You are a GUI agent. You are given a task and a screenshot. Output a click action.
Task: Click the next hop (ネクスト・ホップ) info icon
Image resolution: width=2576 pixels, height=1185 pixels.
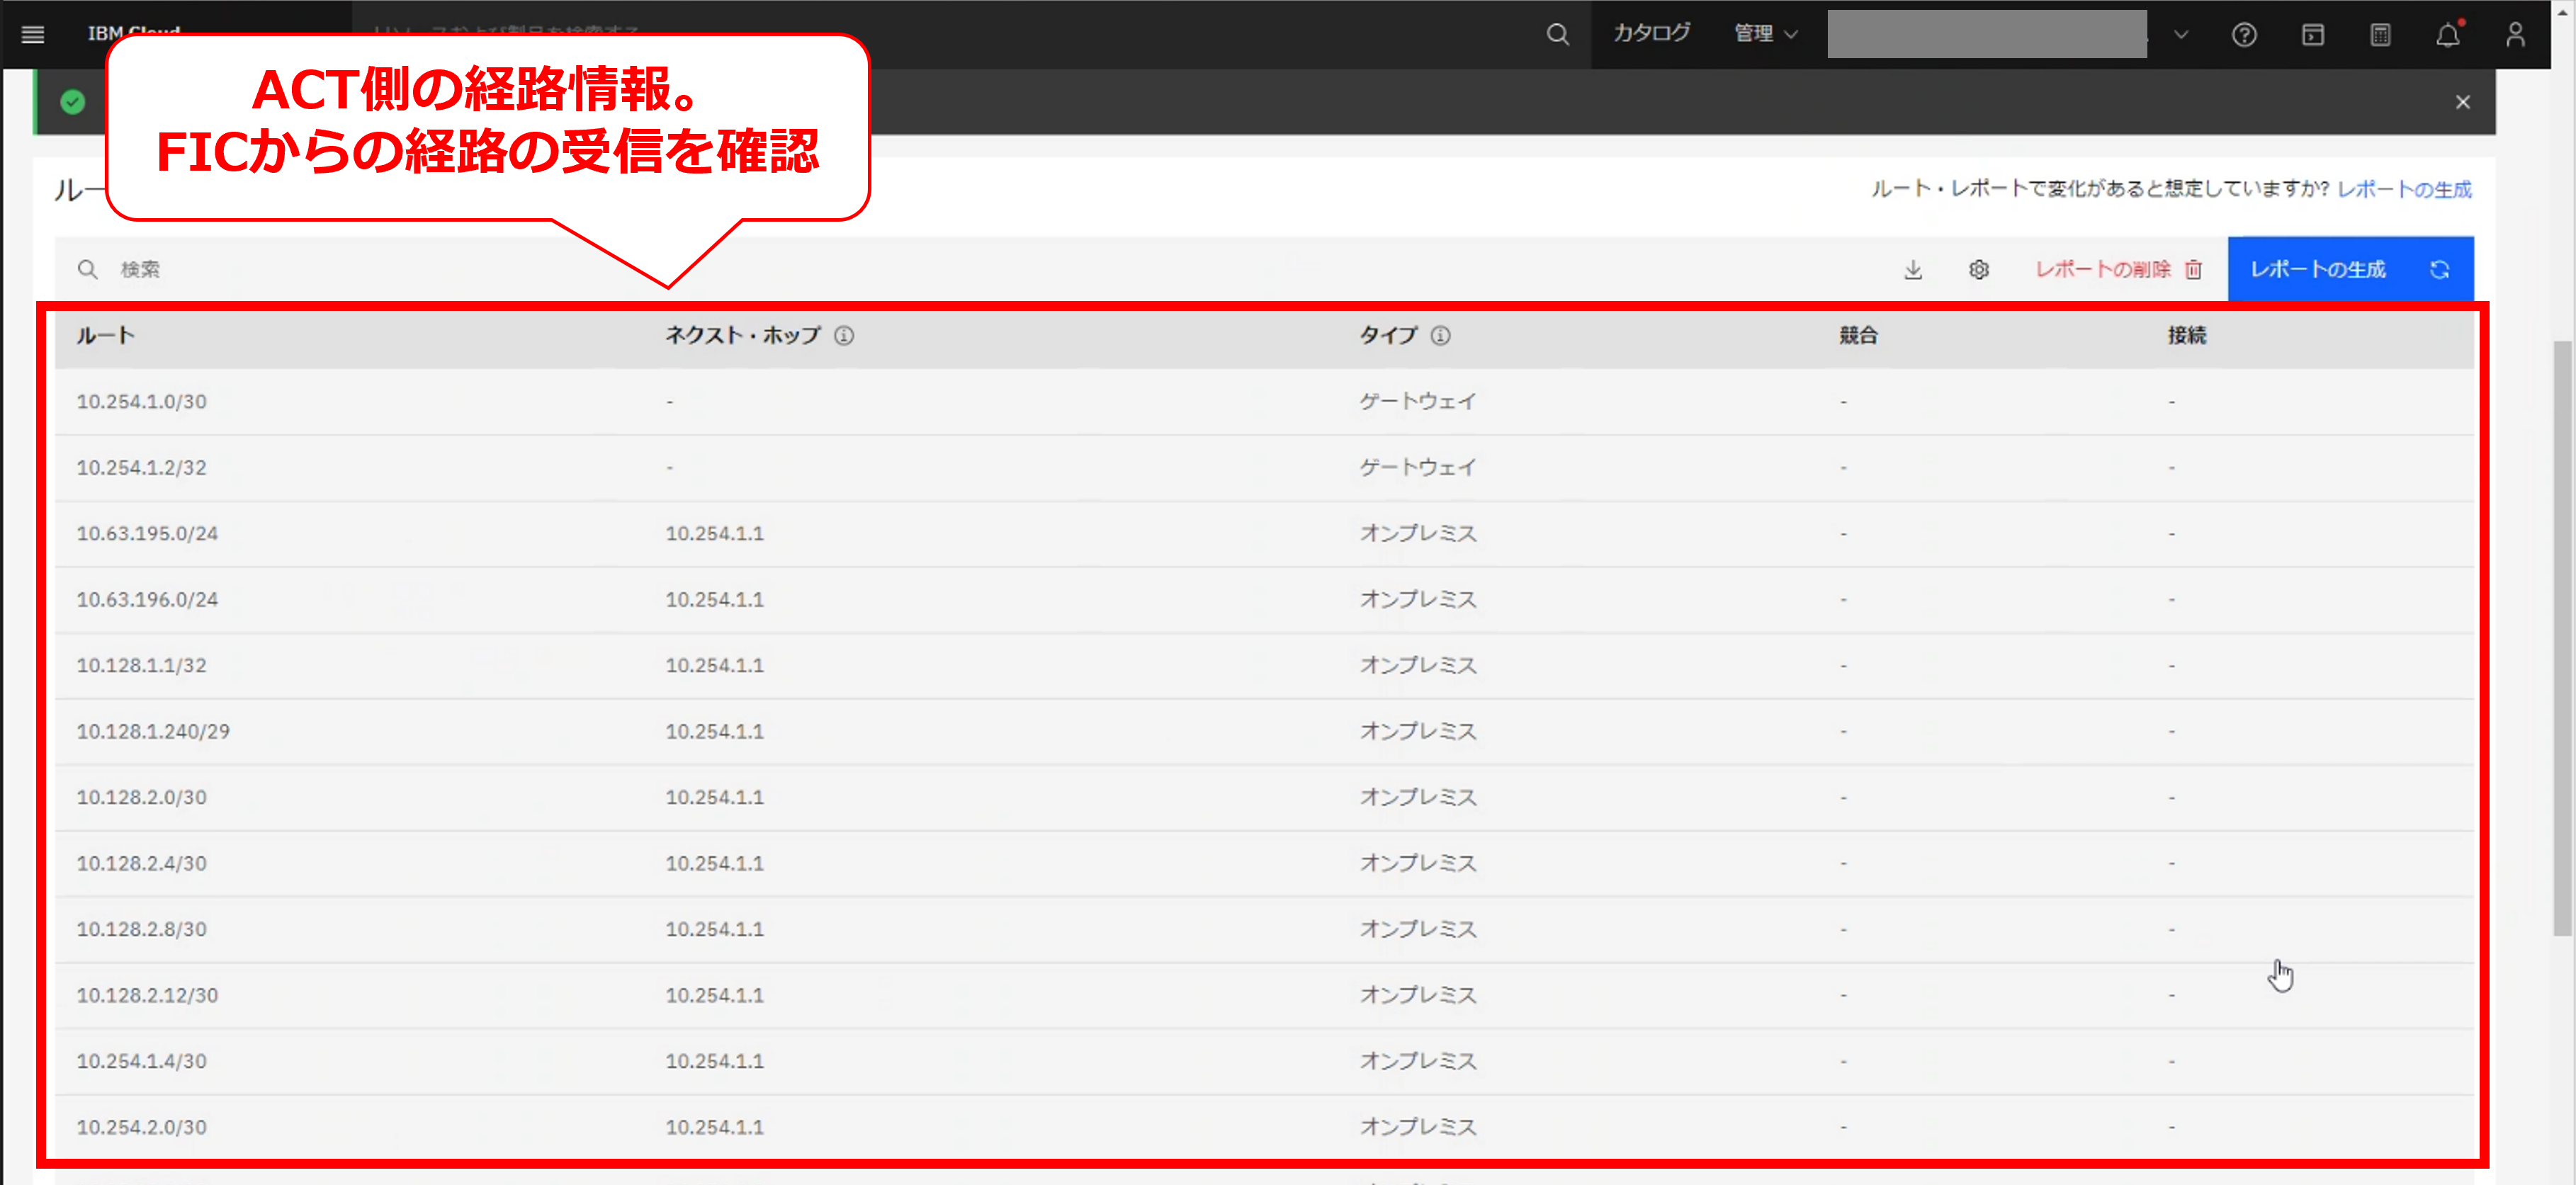pyautogui.click(x=844, y=335)
